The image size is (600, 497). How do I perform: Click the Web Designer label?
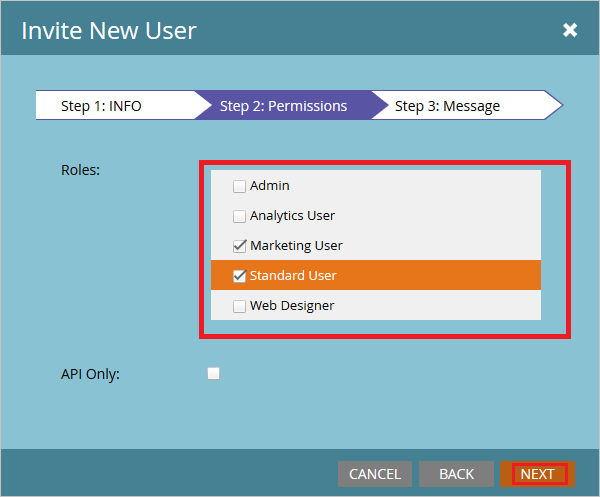point(292,306)
